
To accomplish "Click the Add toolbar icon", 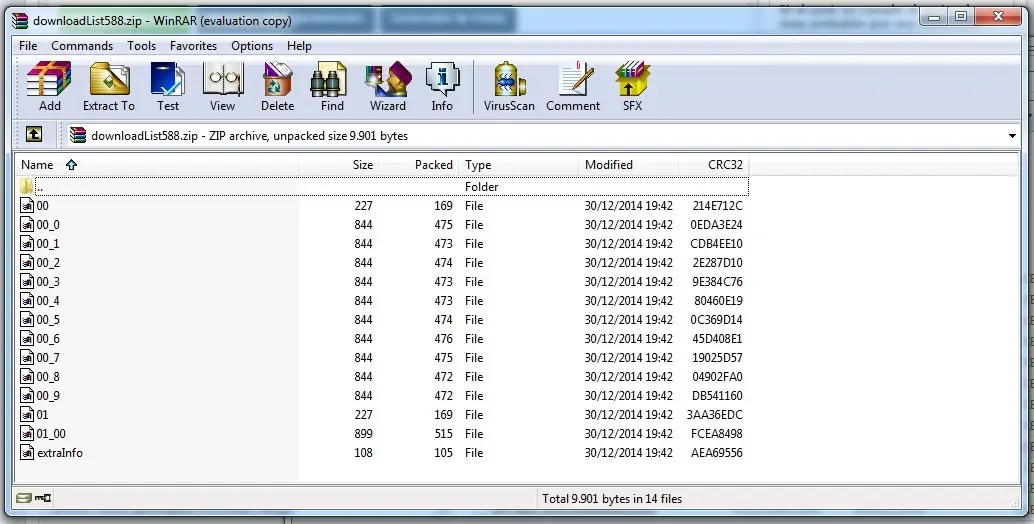I will pyautogui.click(x=49, y=86).
